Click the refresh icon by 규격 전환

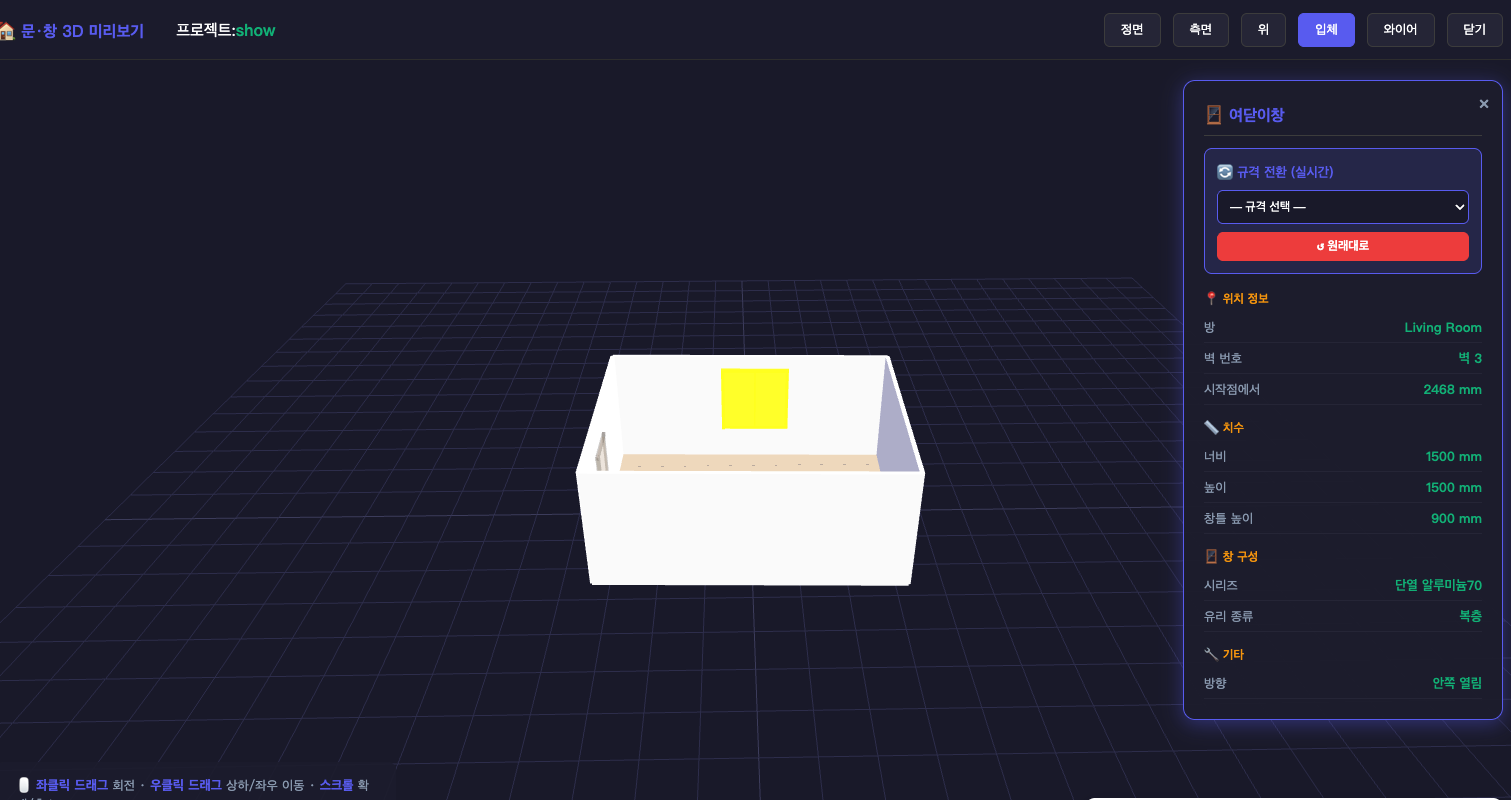1225,172
